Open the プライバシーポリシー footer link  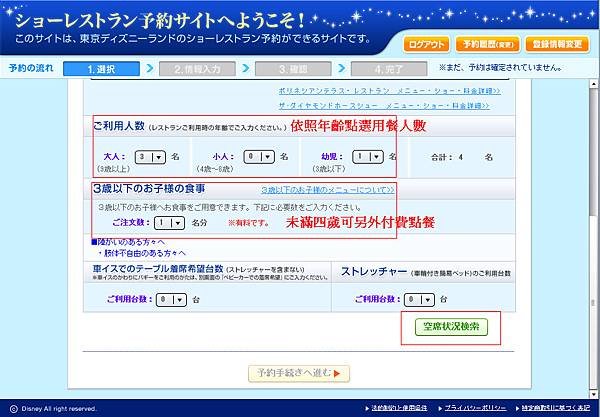[475, 408]
